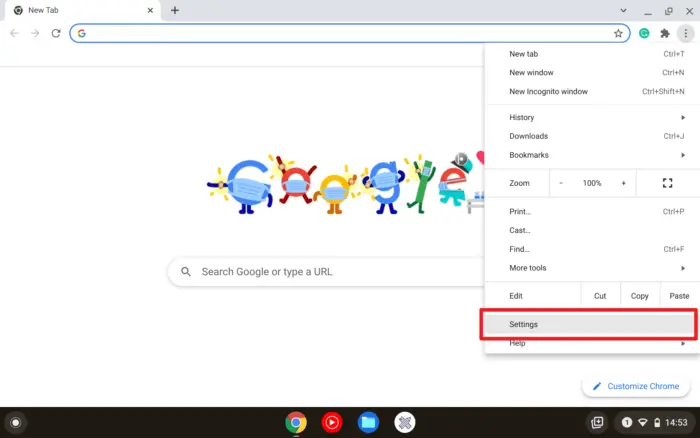The height and width of the screenshot is (438, 700).
Task: Open a New Incognito window
Action: point(592,92)
